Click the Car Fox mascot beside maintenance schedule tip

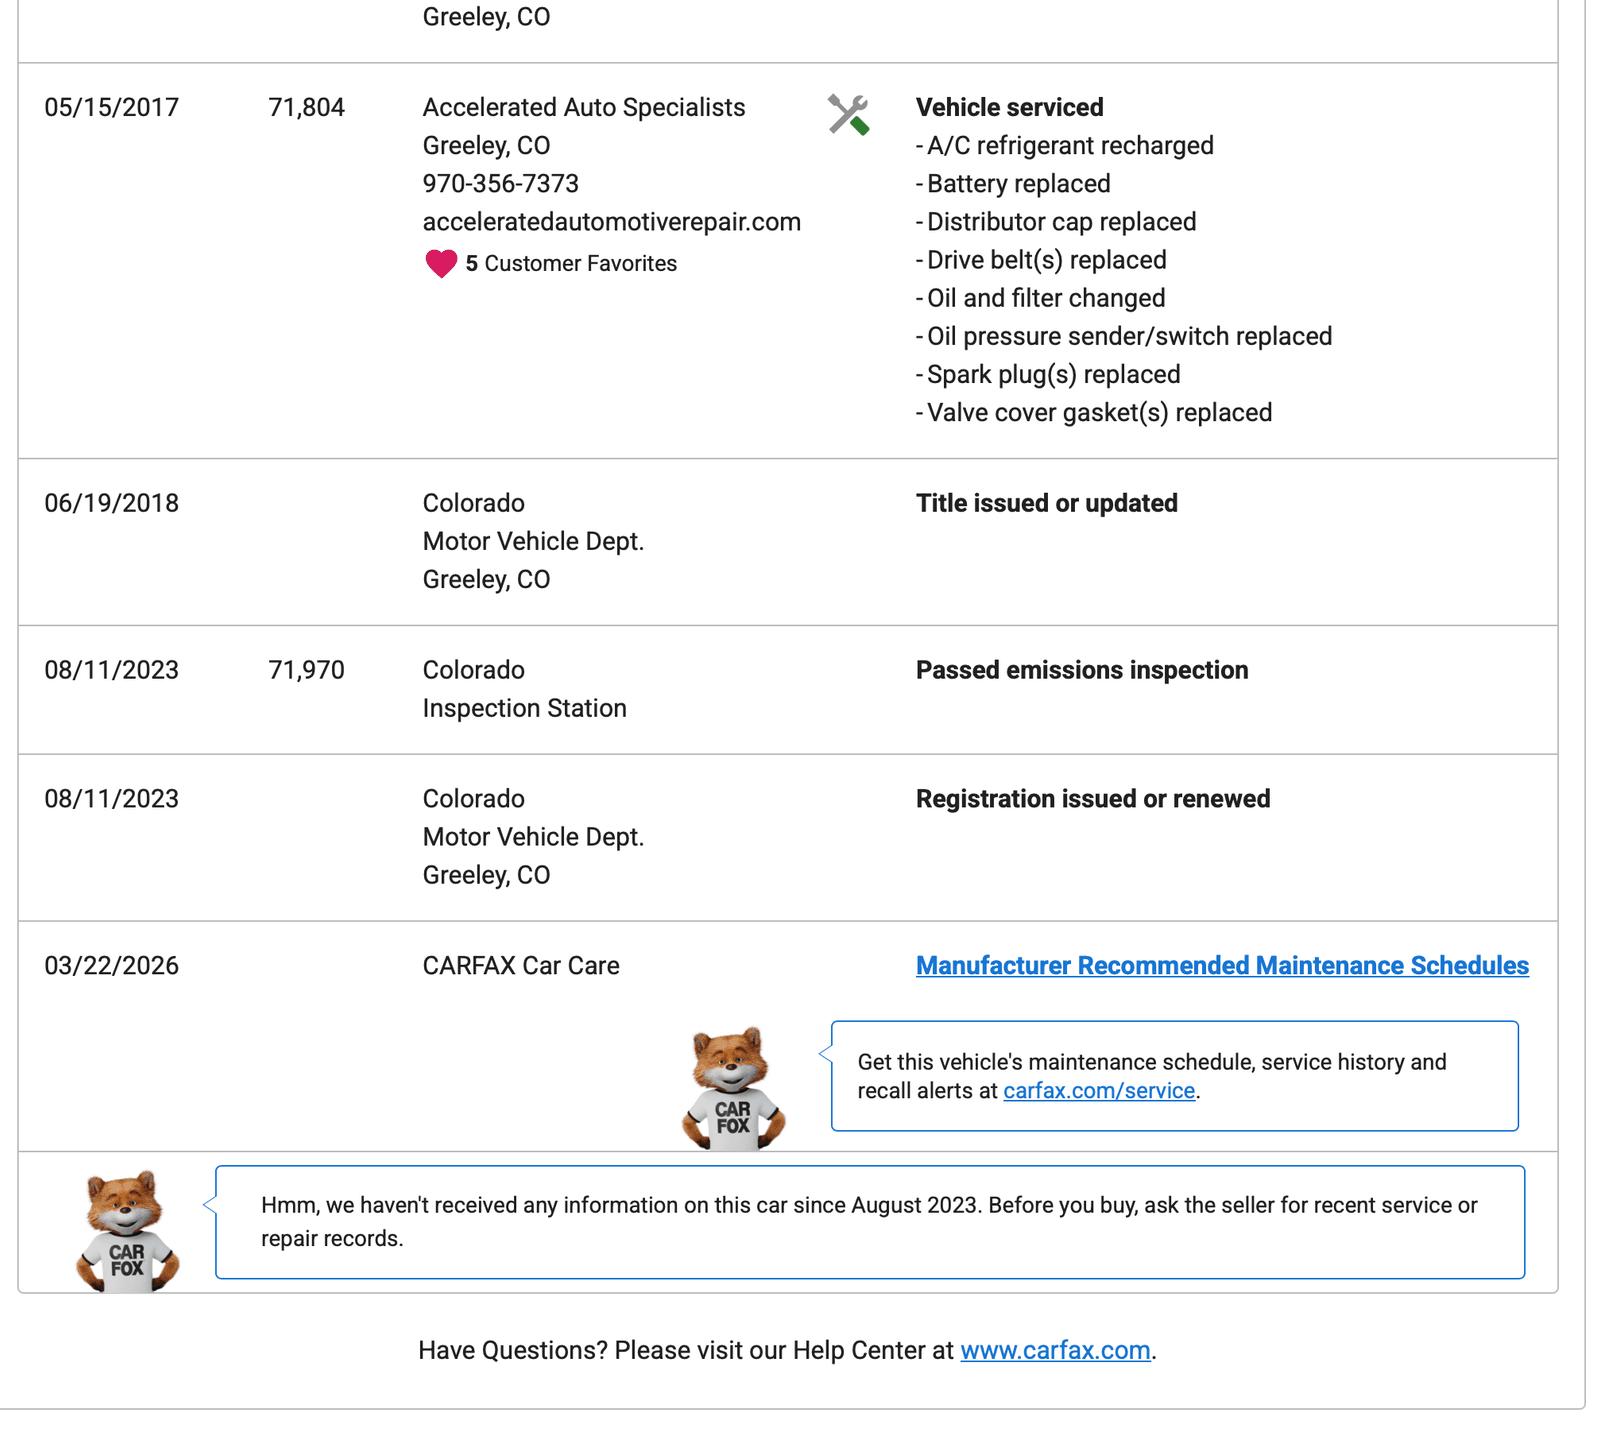(x=733, y=1088)
